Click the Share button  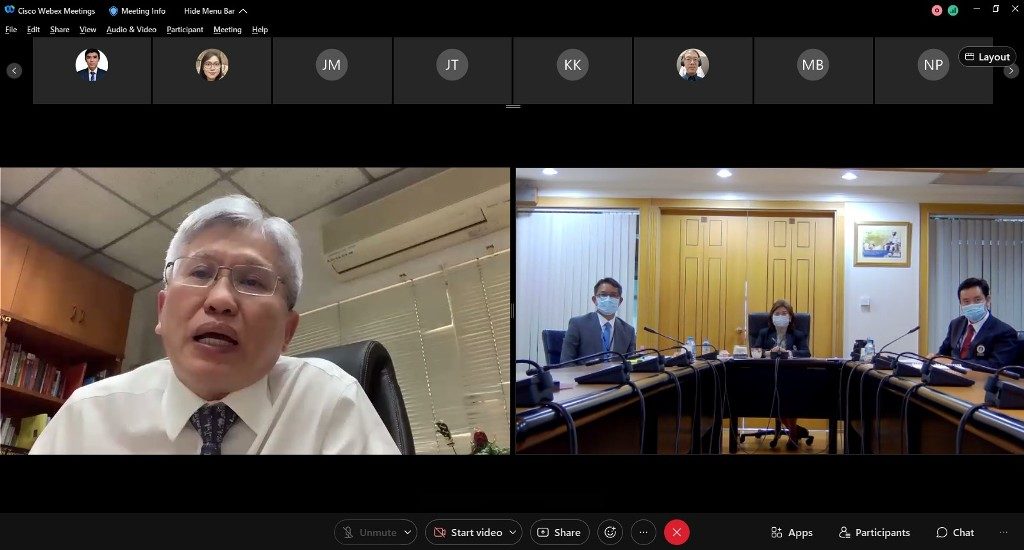click(559, 533)
